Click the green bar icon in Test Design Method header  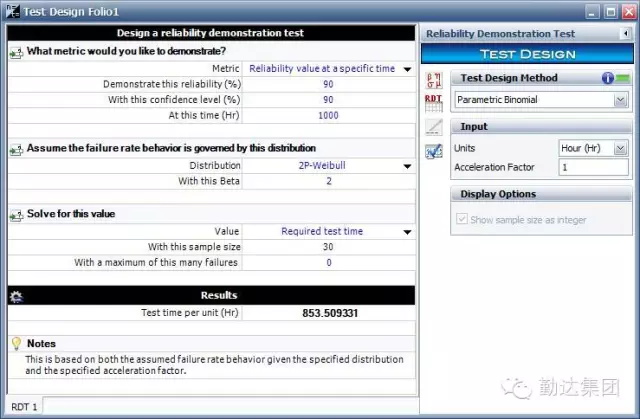coord(622,78)
